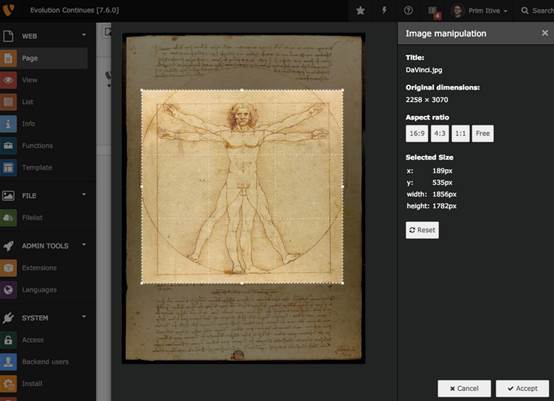Click the Page module icon
This screenshot has width=554, height=401.
[8, 58]
